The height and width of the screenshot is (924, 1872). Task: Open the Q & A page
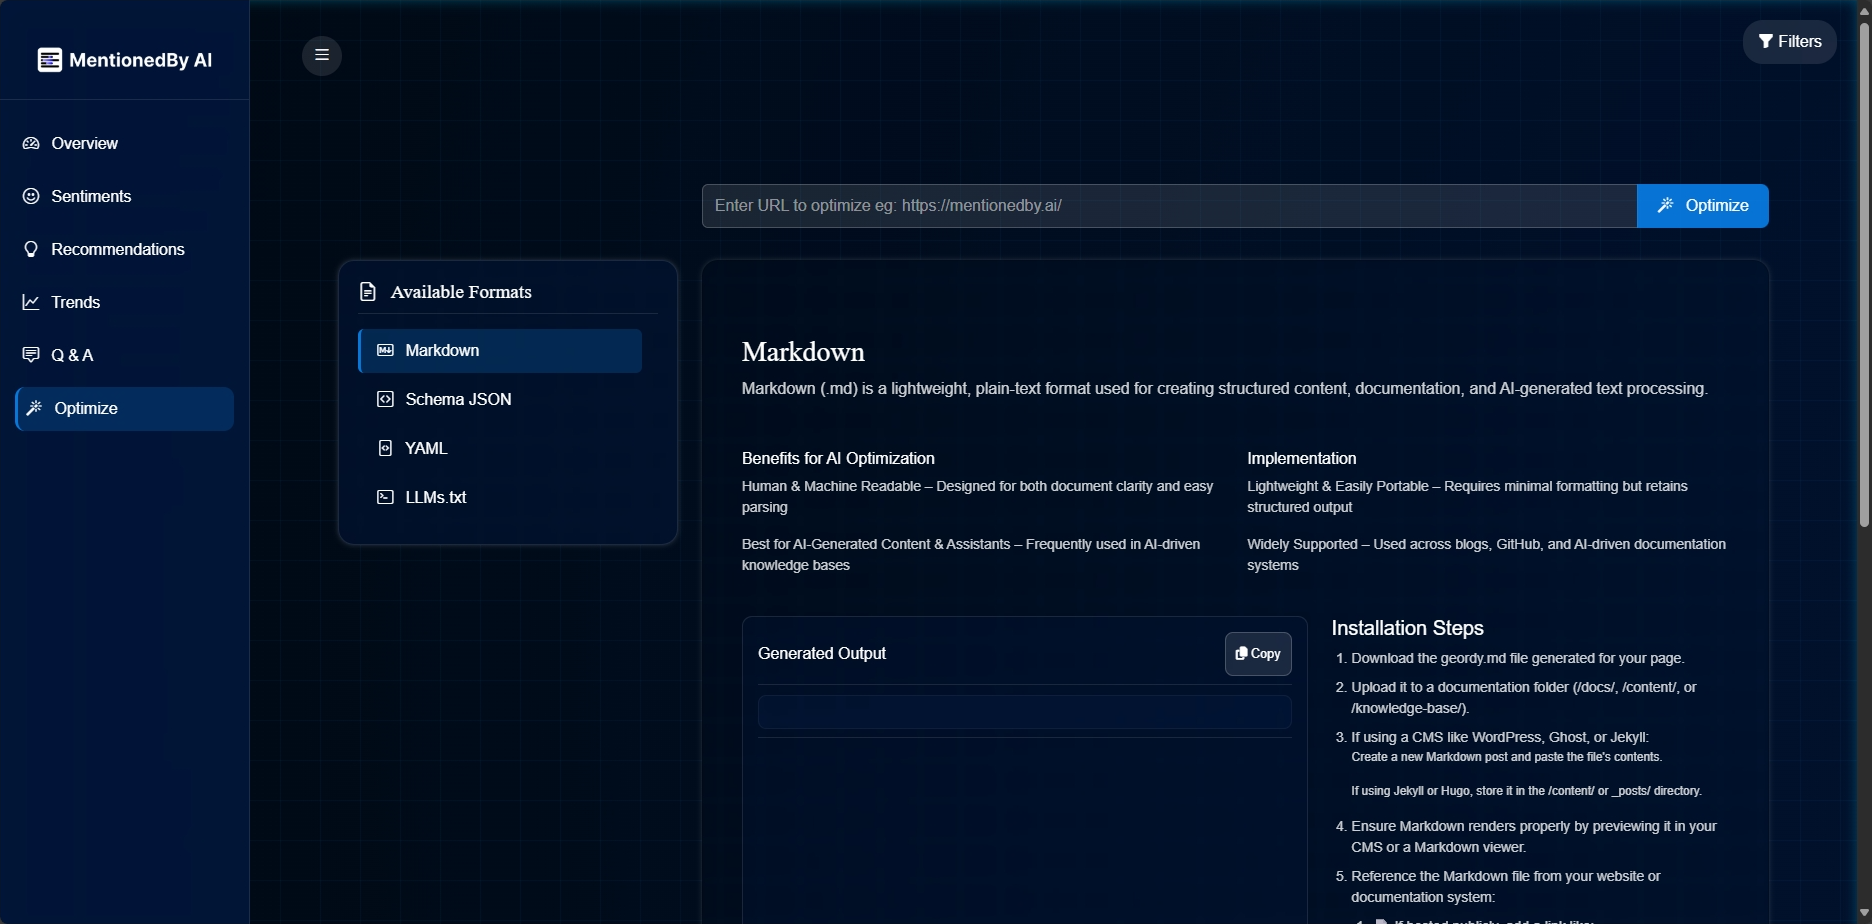(x=125, y=355)
